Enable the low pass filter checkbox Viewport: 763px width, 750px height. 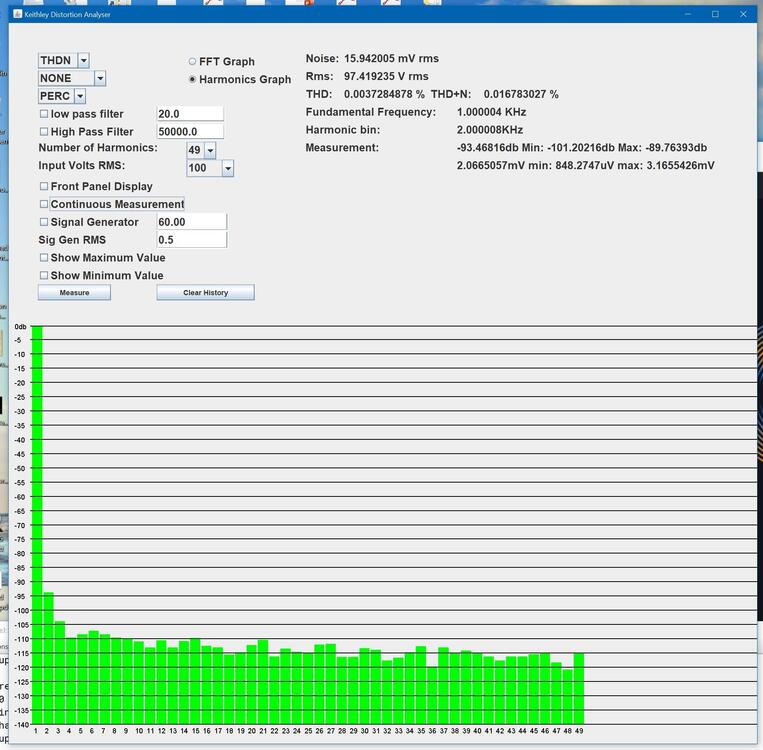44,114
